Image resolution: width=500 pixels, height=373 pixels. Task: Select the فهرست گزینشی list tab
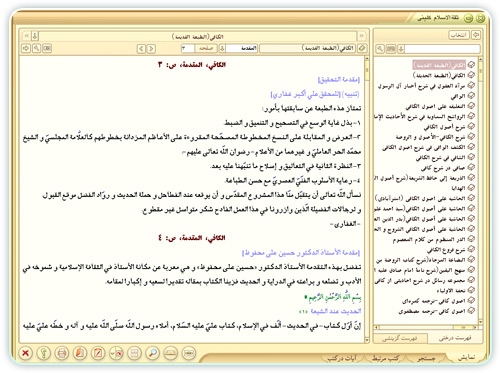click(400, 338)
